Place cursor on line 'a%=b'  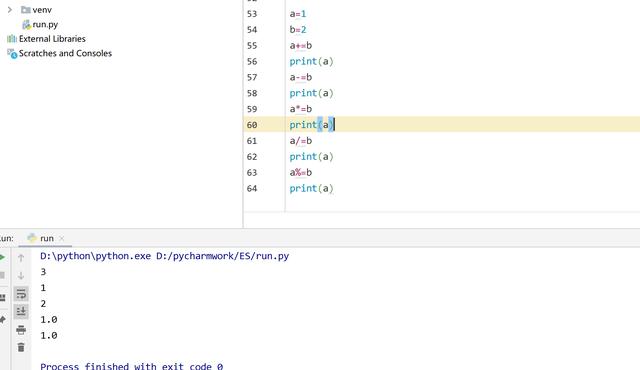click(x=301, y=173)
